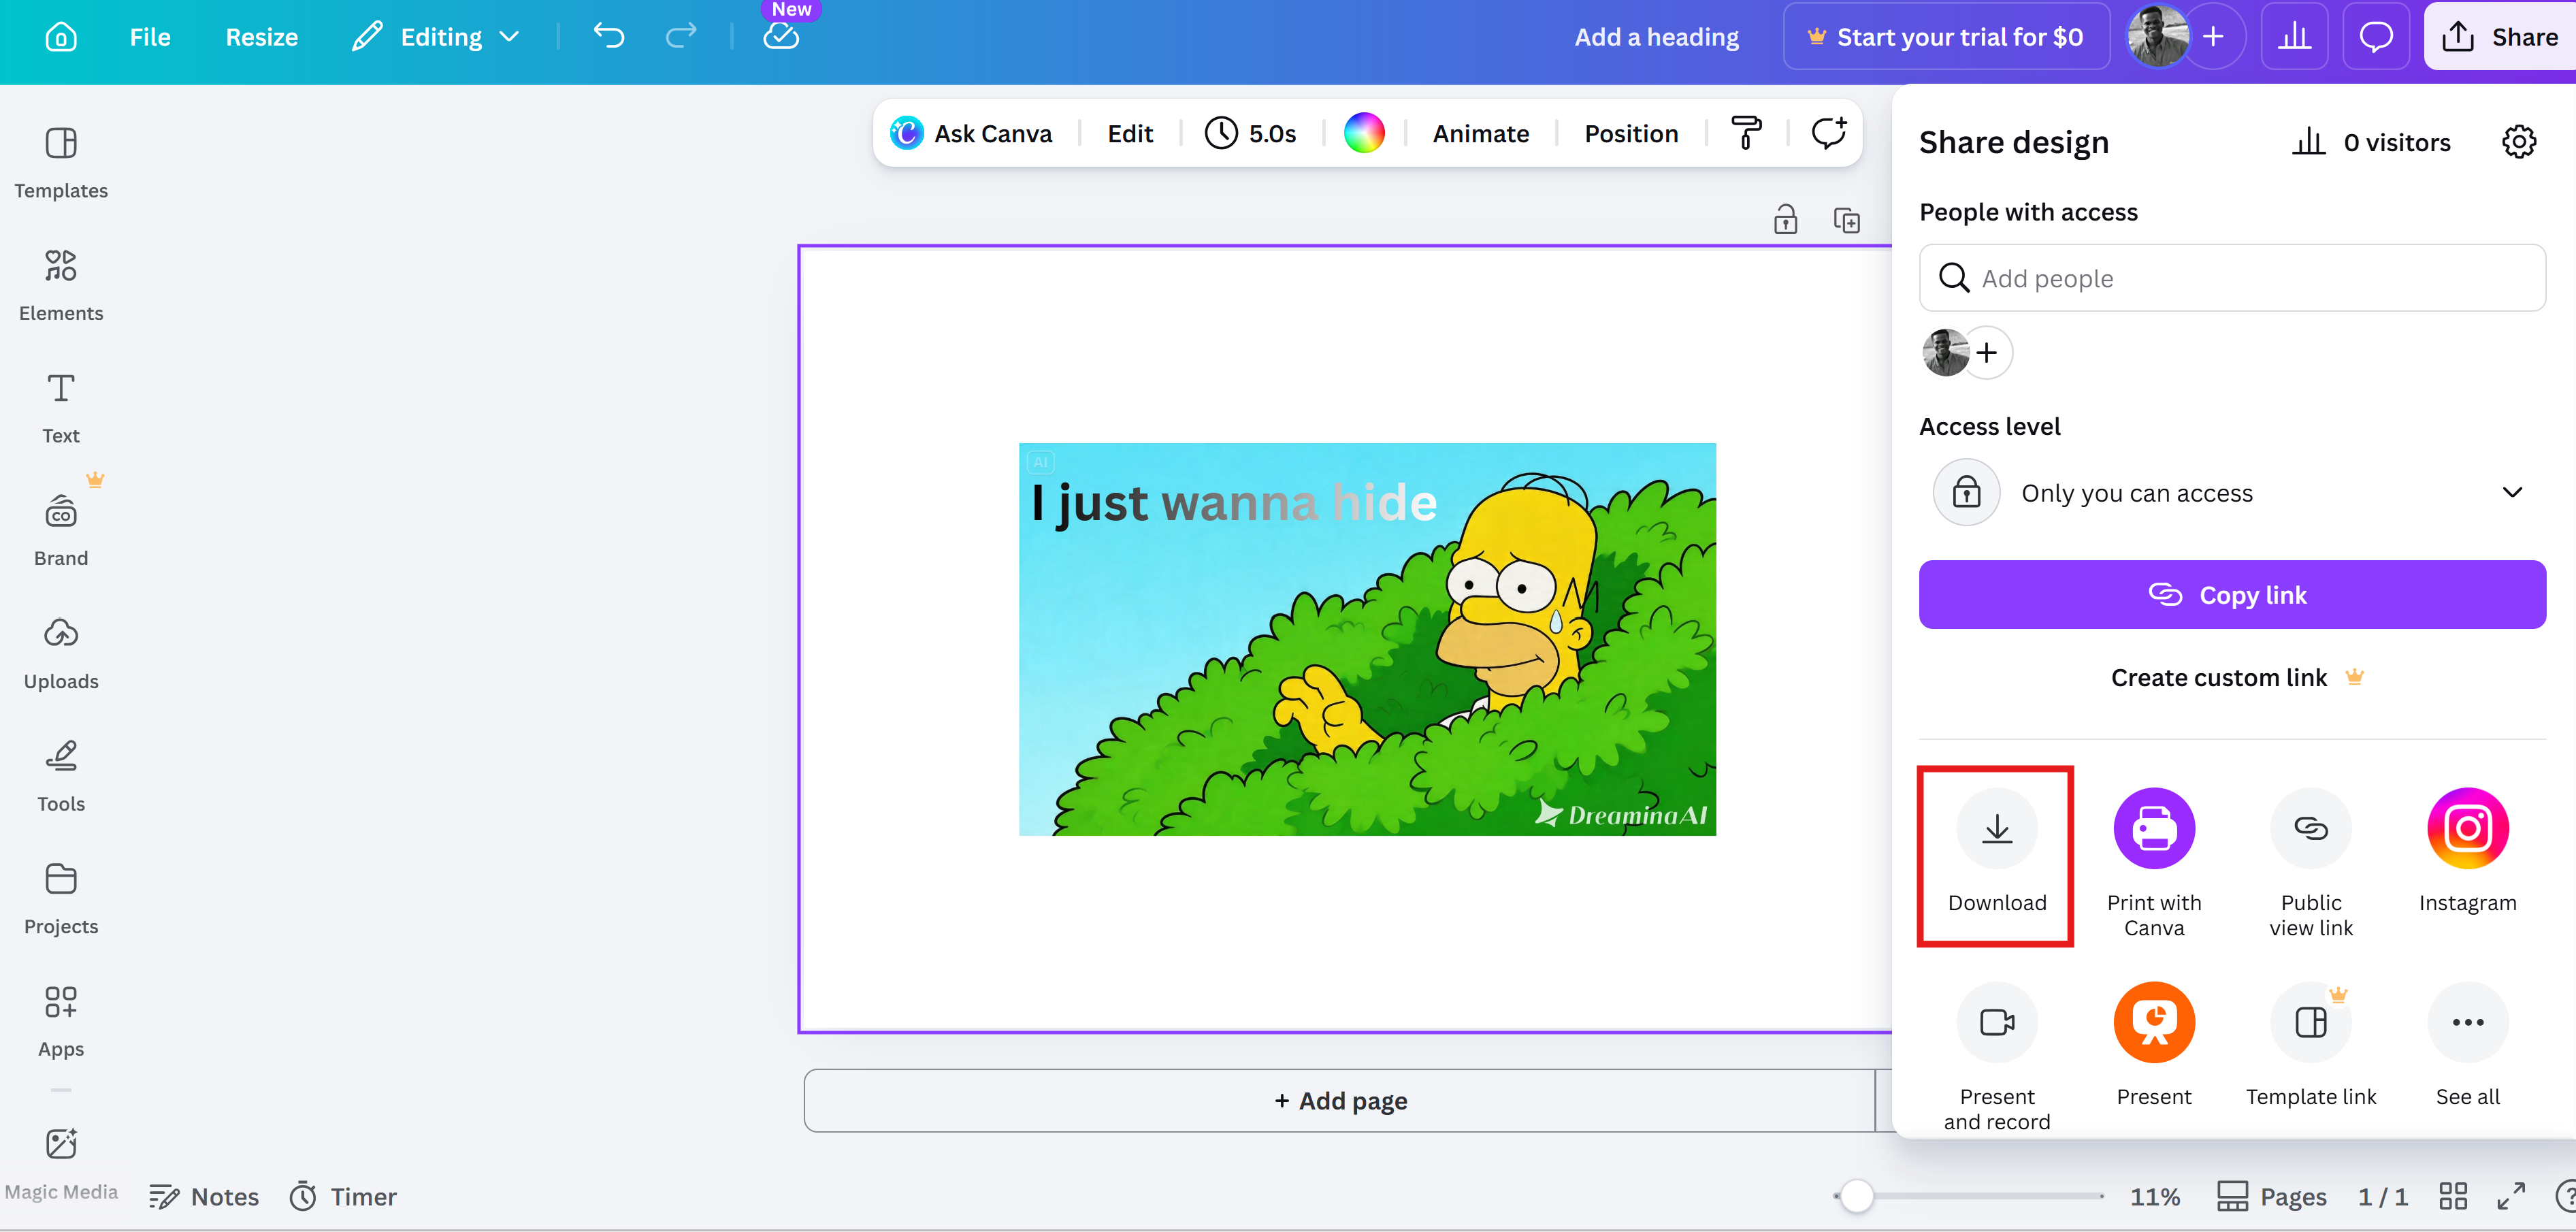Focus the Add people search field

click(x=2232, y=278)
